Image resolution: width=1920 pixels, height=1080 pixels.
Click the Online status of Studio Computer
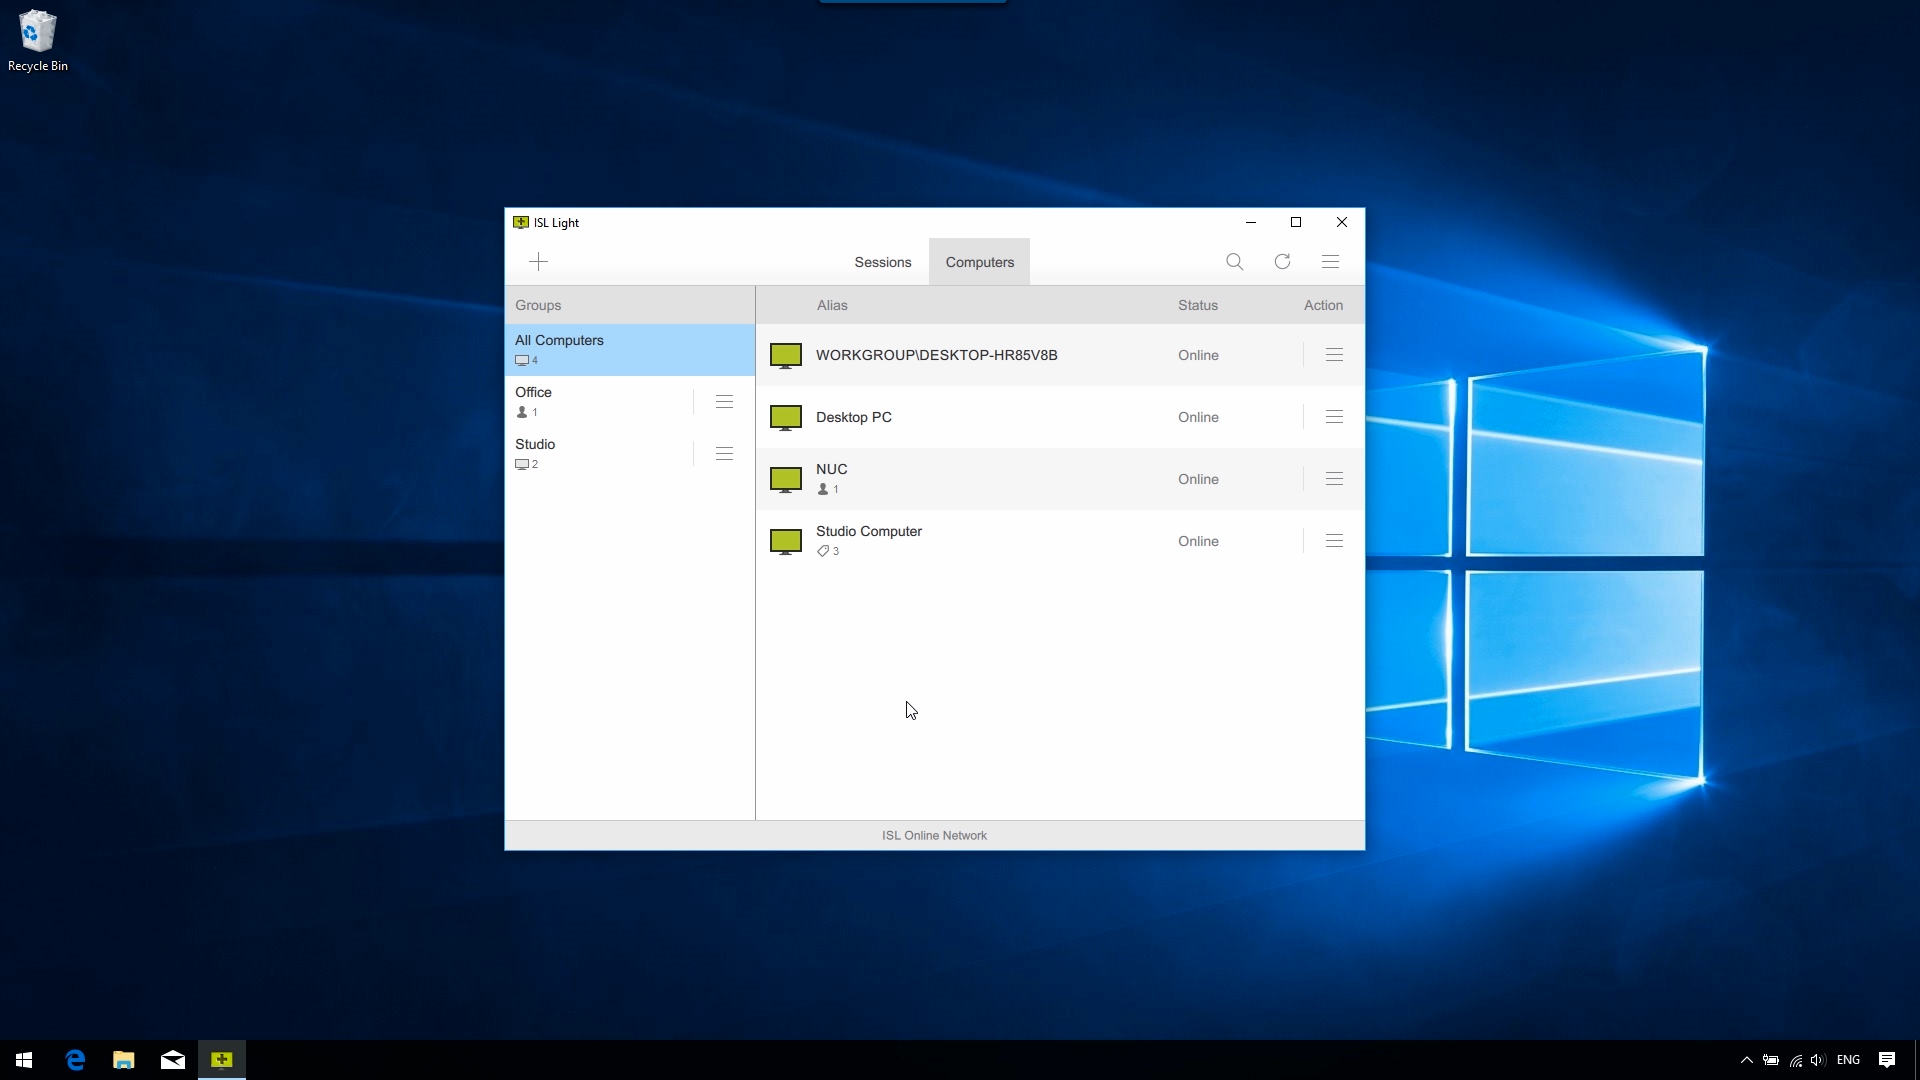point(1198,541)
